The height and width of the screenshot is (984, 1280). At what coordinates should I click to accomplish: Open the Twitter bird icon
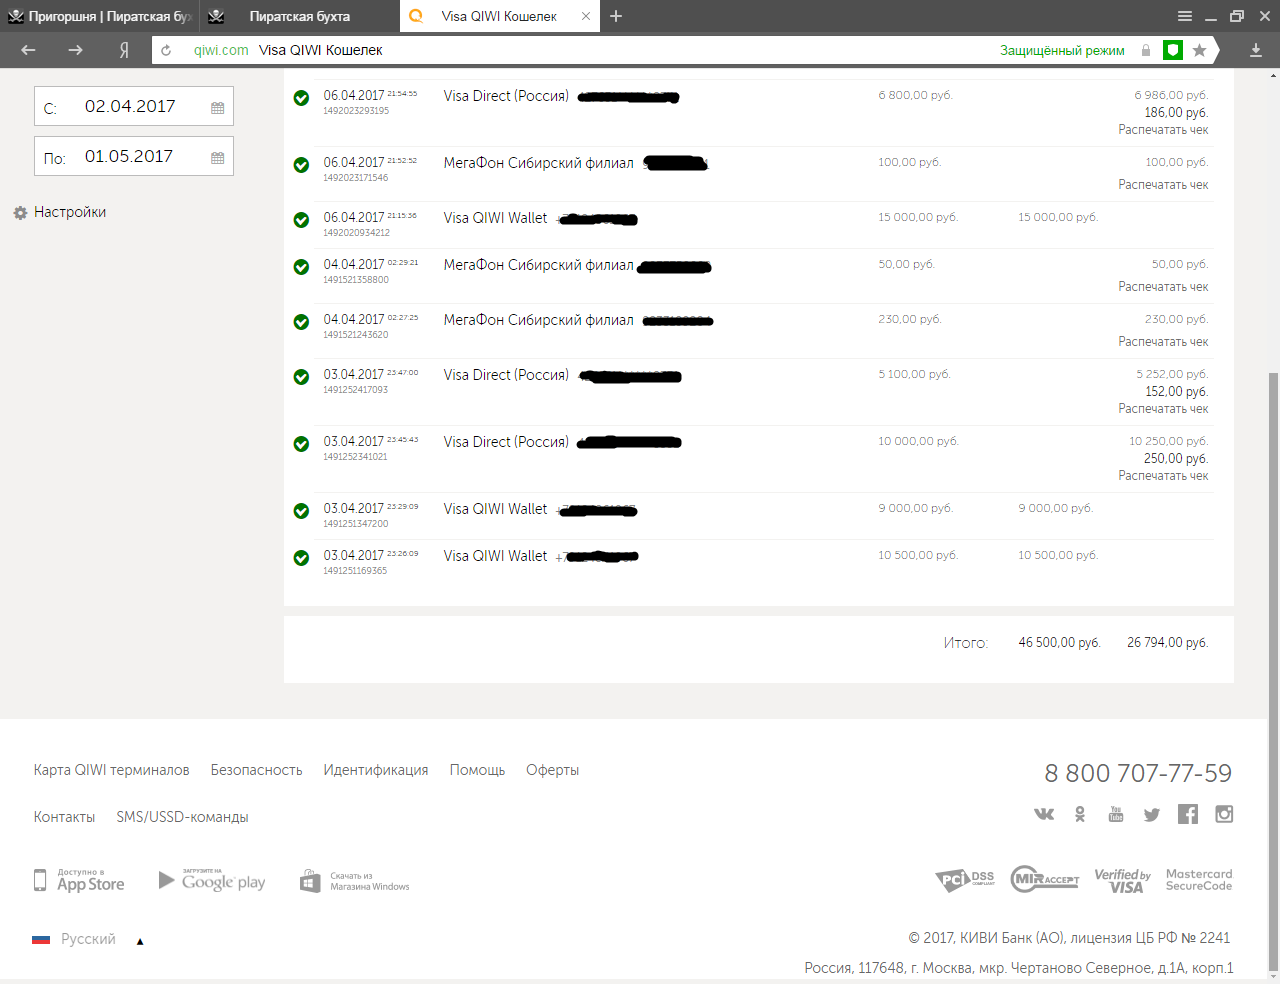1152,815
